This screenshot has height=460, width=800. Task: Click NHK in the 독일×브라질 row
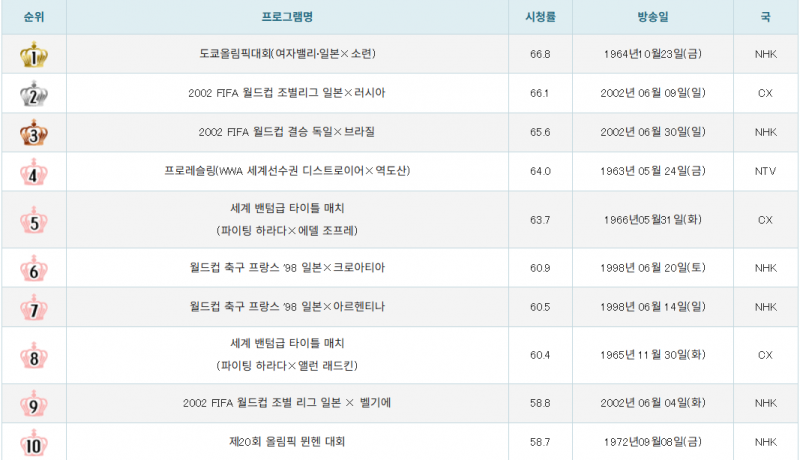(x=765, y=132)
